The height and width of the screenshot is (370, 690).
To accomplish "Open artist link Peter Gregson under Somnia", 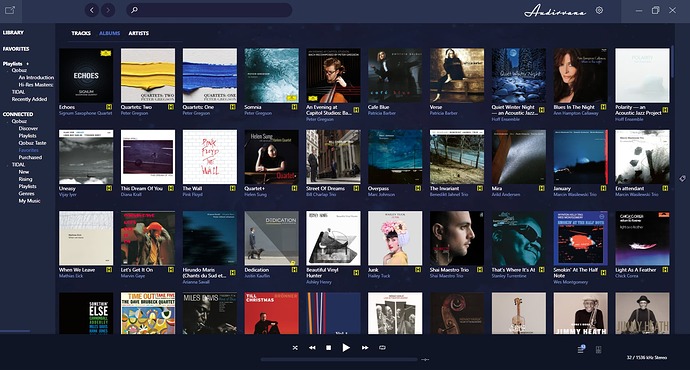I will tap(257, 114).
